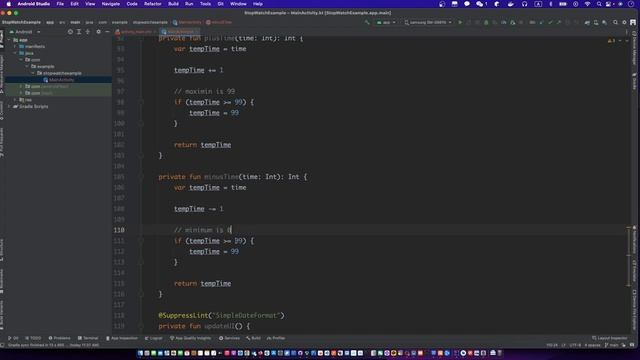The image size is (640, 360).
Task: Open the Help menu
Action: (x=258, y=4)
